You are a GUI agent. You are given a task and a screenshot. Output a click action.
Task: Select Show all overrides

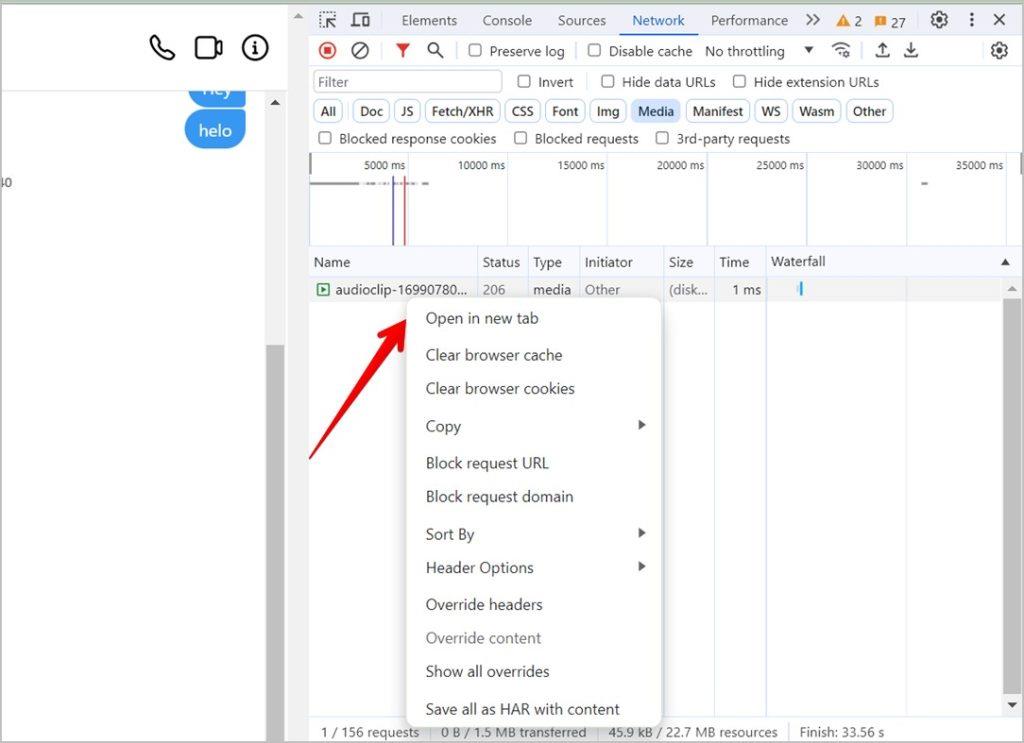tap(487, 672)
